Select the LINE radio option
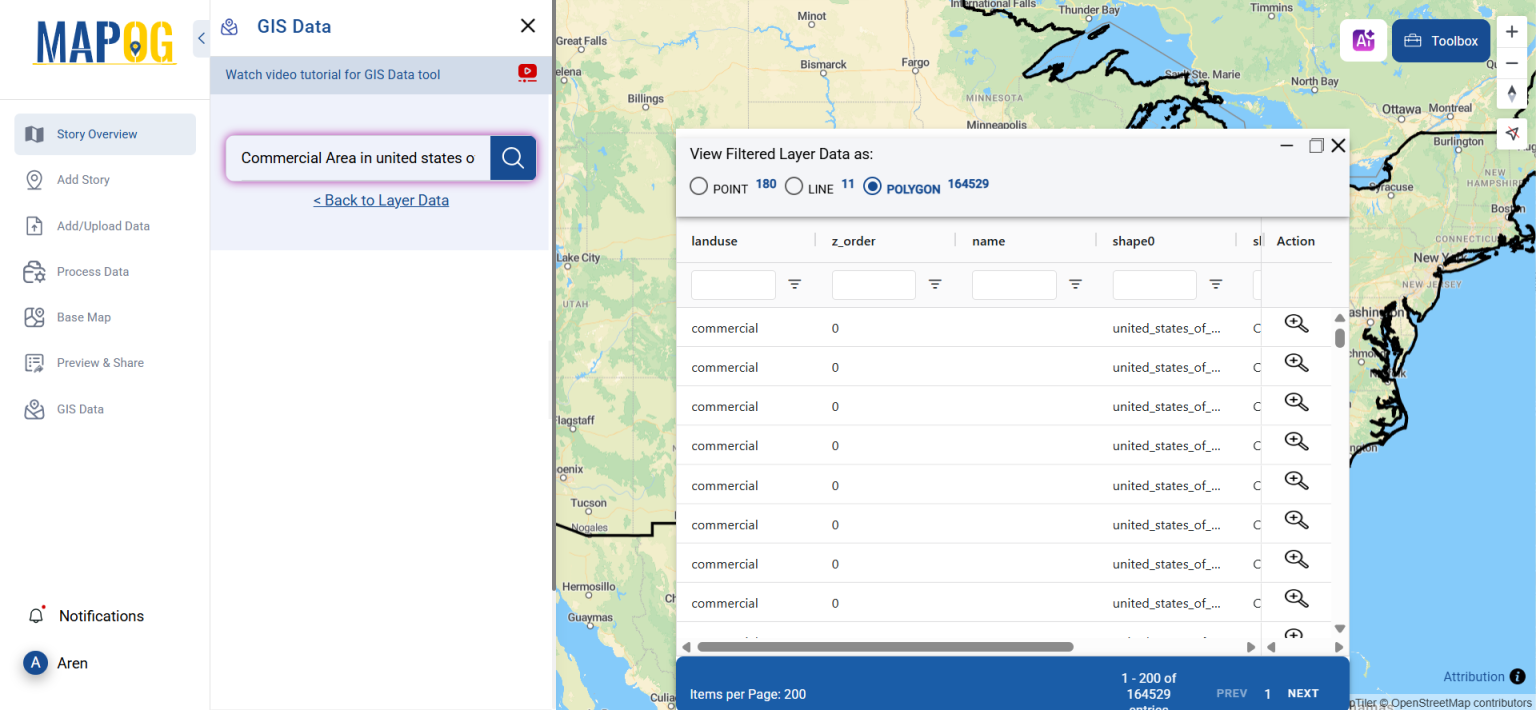 (x=795, y=185)
